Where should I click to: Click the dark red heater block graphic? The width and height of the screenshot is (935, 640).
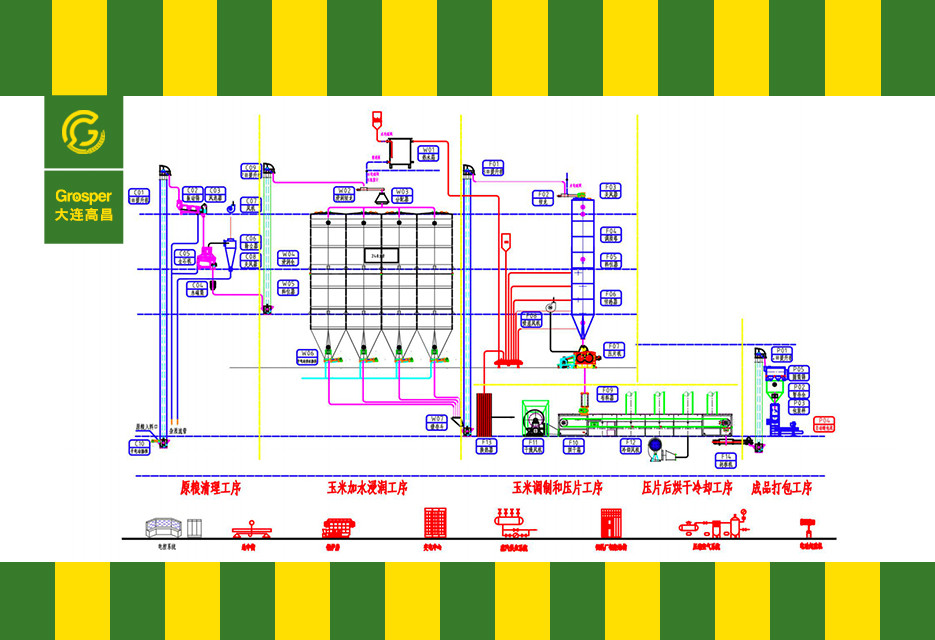pos(483,415)
